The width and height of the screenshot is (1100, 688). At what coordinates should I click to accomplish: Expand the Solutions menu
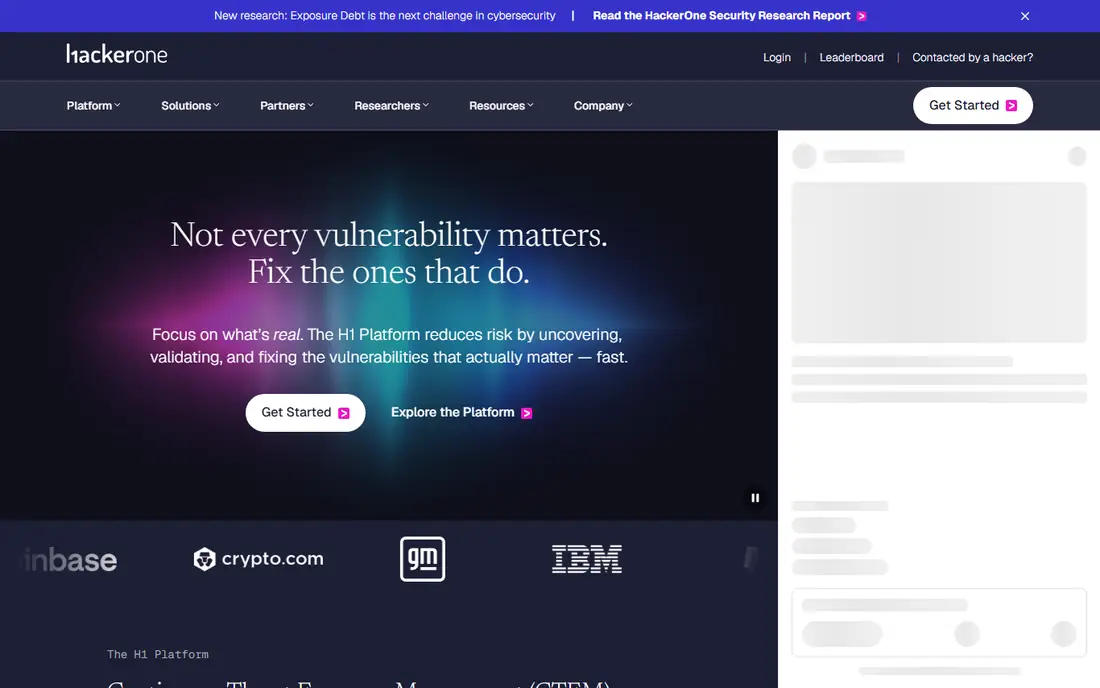coord(190,106)
